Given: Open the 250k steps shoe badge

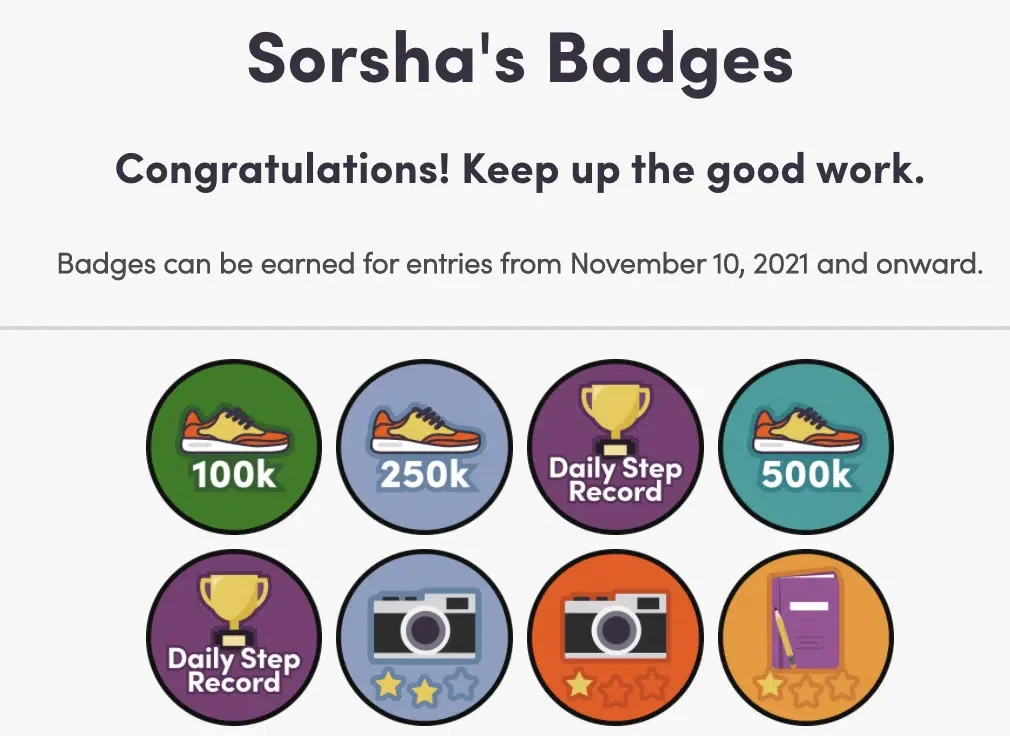Looking at the screenshot, I should tap(424, 446).
